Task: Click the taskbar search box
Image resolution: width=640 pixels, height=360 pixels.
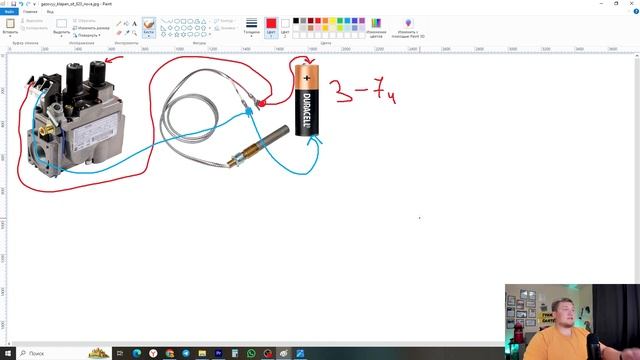Action: point(63,353)
